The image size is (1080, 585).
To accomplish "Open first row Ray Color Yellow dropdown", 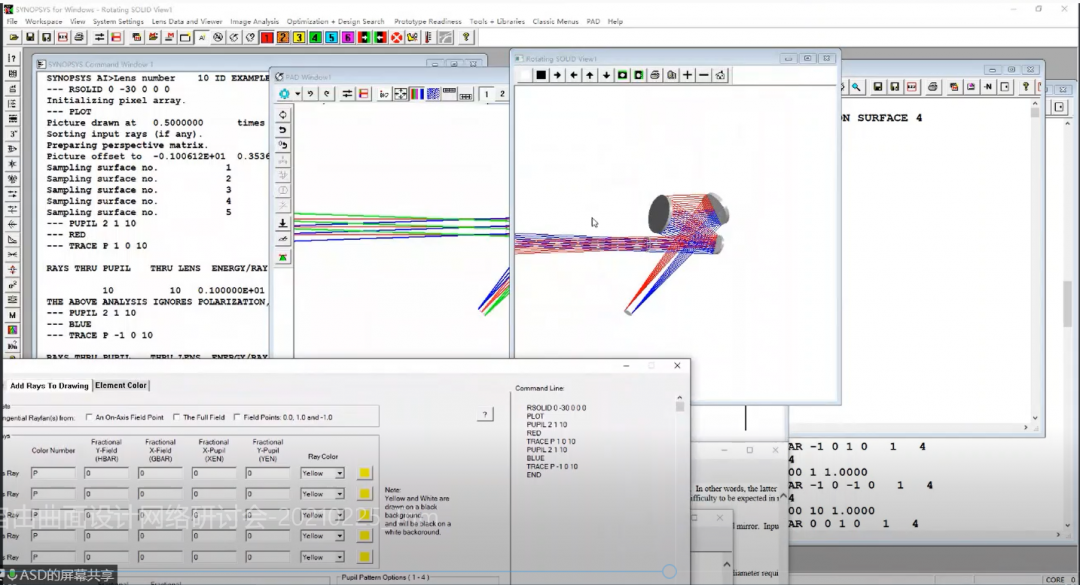I will (340, 473).
